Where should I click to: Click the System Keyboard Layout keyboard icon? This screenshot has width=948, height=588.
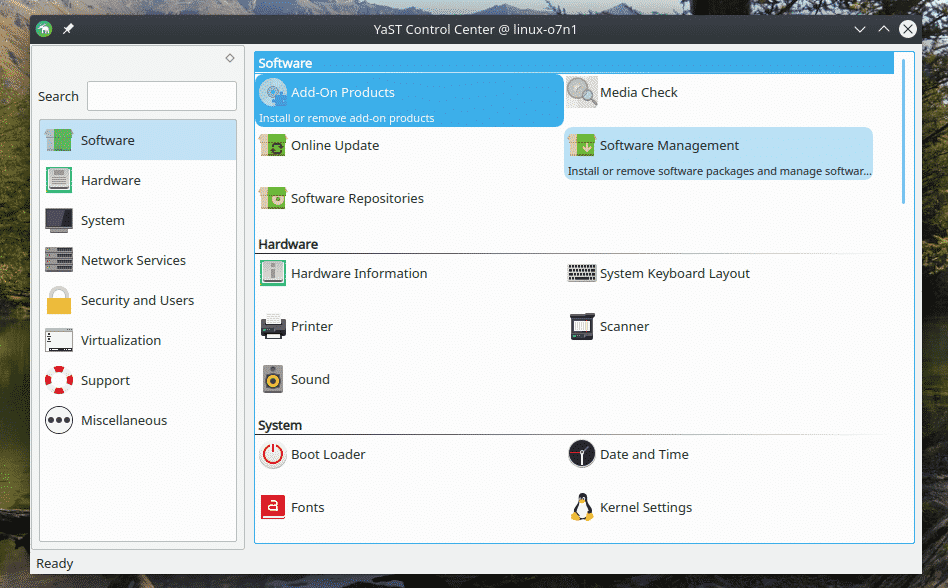click(582, 273)
